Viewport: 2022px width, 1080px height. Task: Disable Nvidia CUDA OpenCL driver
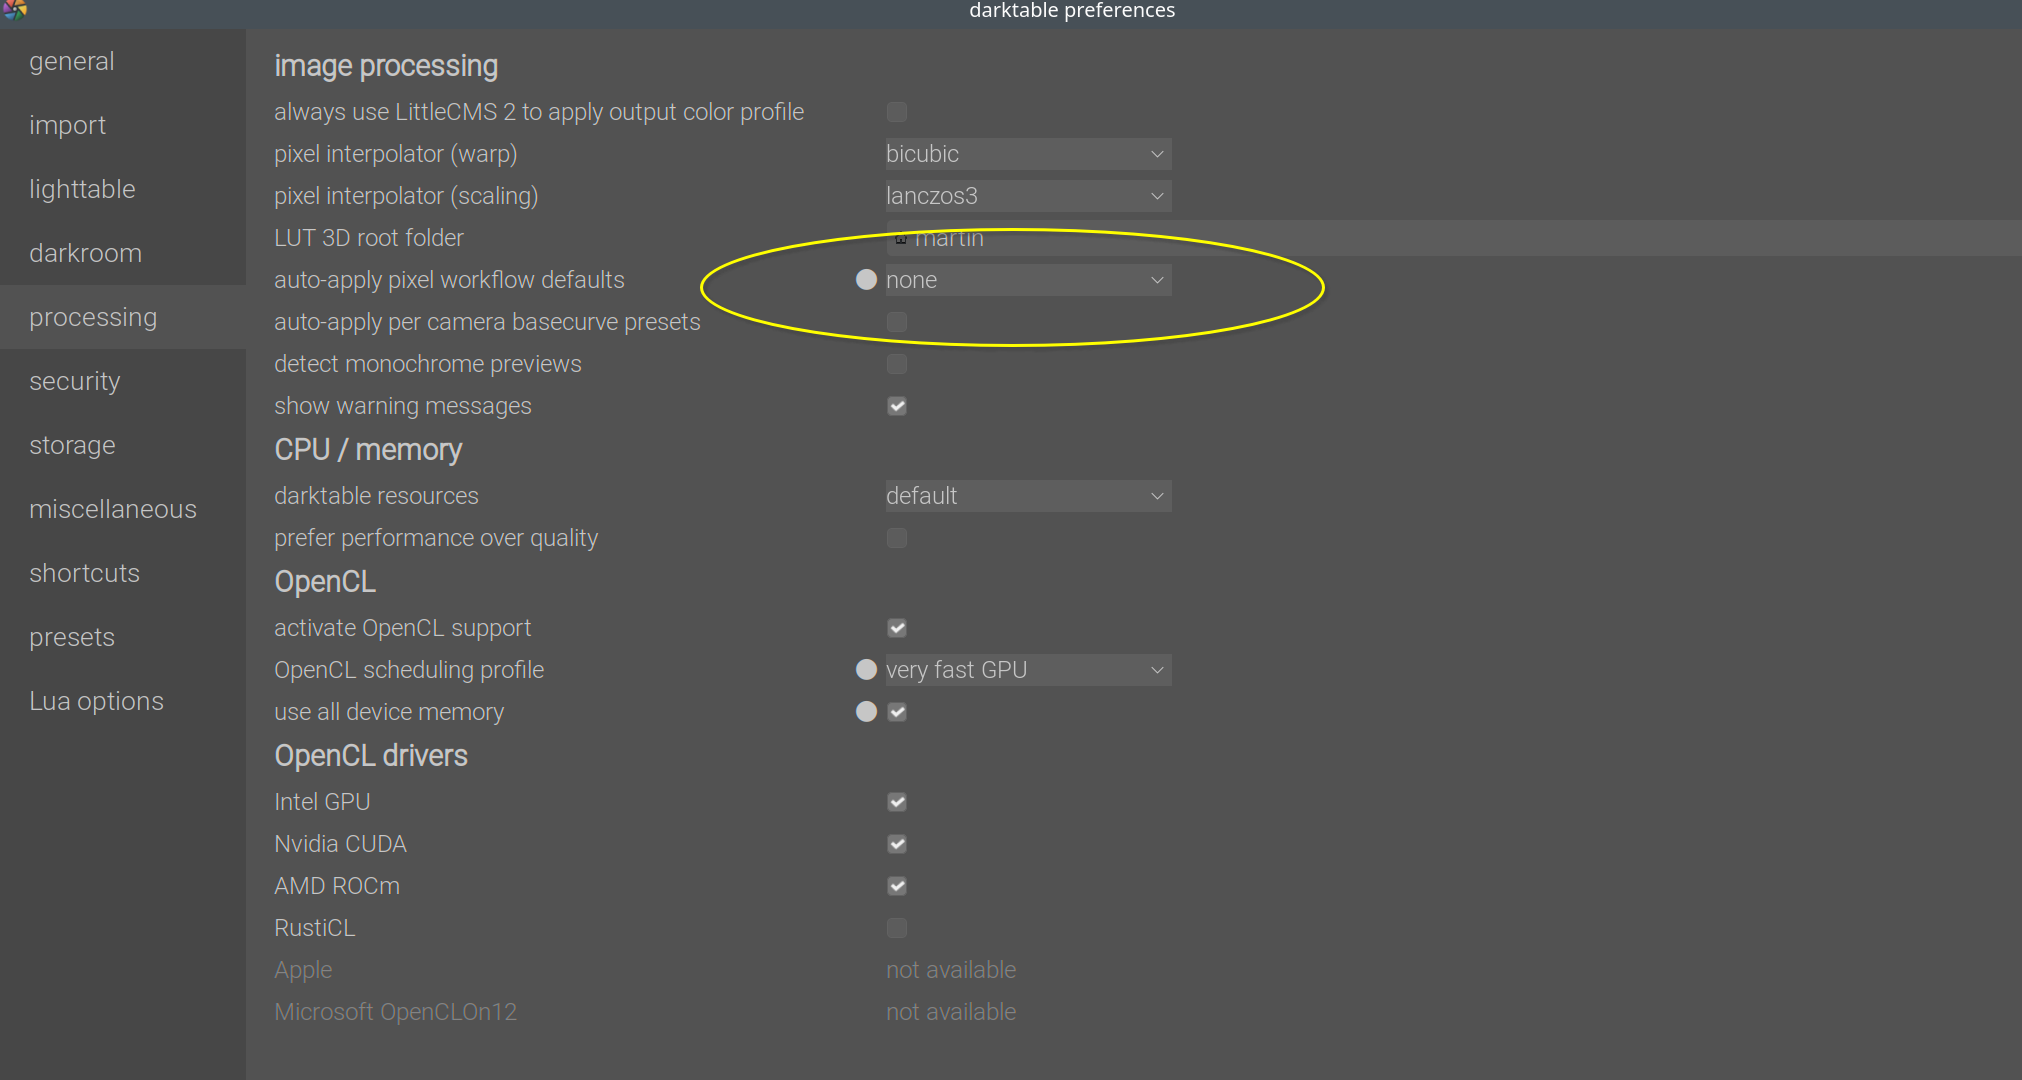pos(896,844)
